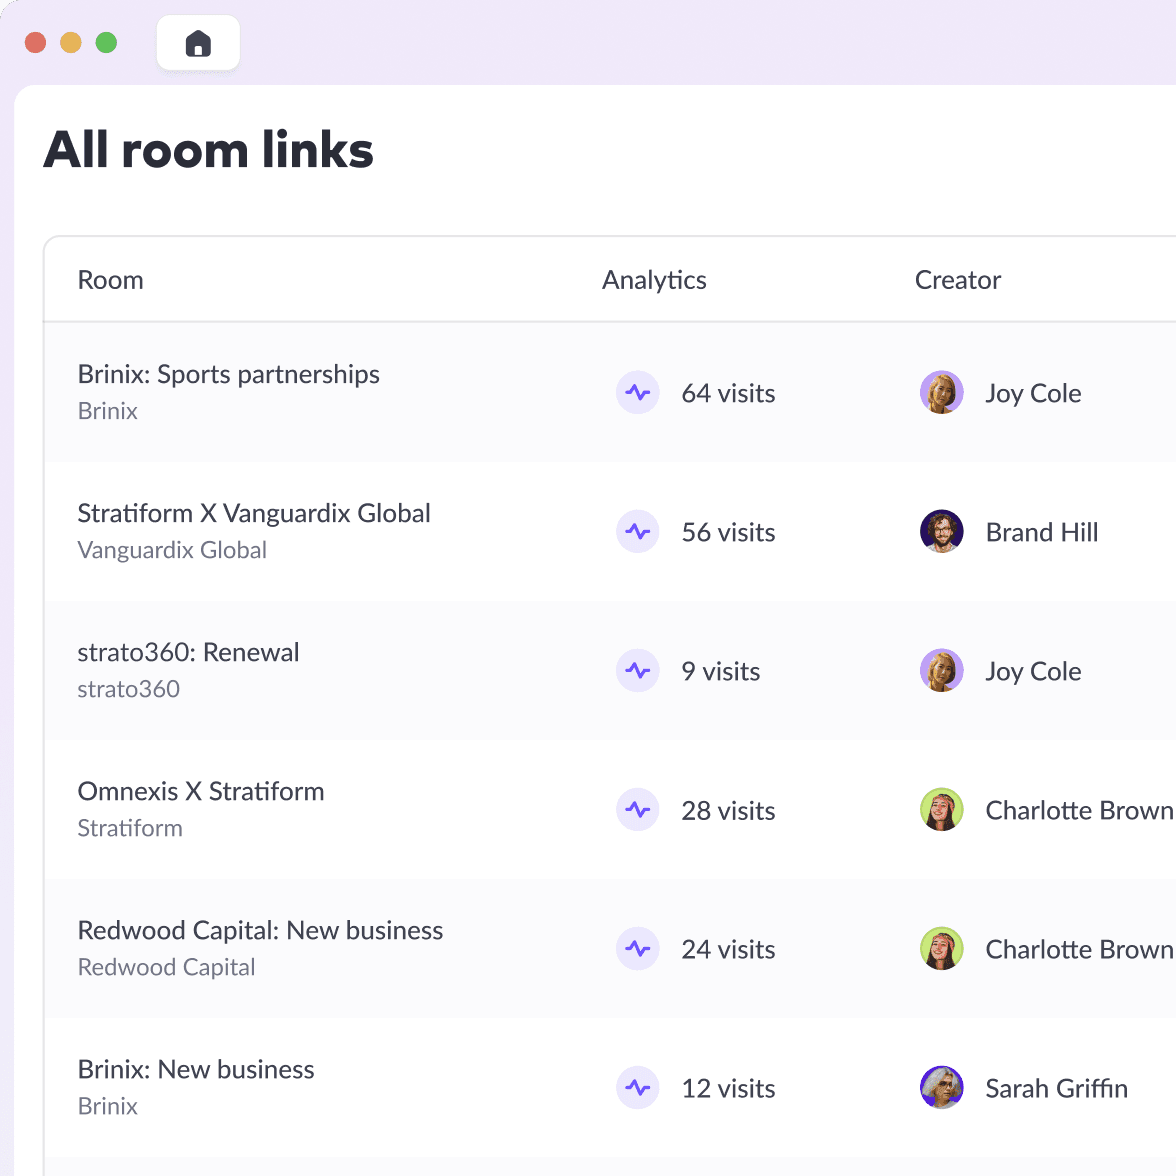Click the 56 visits value
This screenshot has height=1176, width=1176.
[728, 532]
